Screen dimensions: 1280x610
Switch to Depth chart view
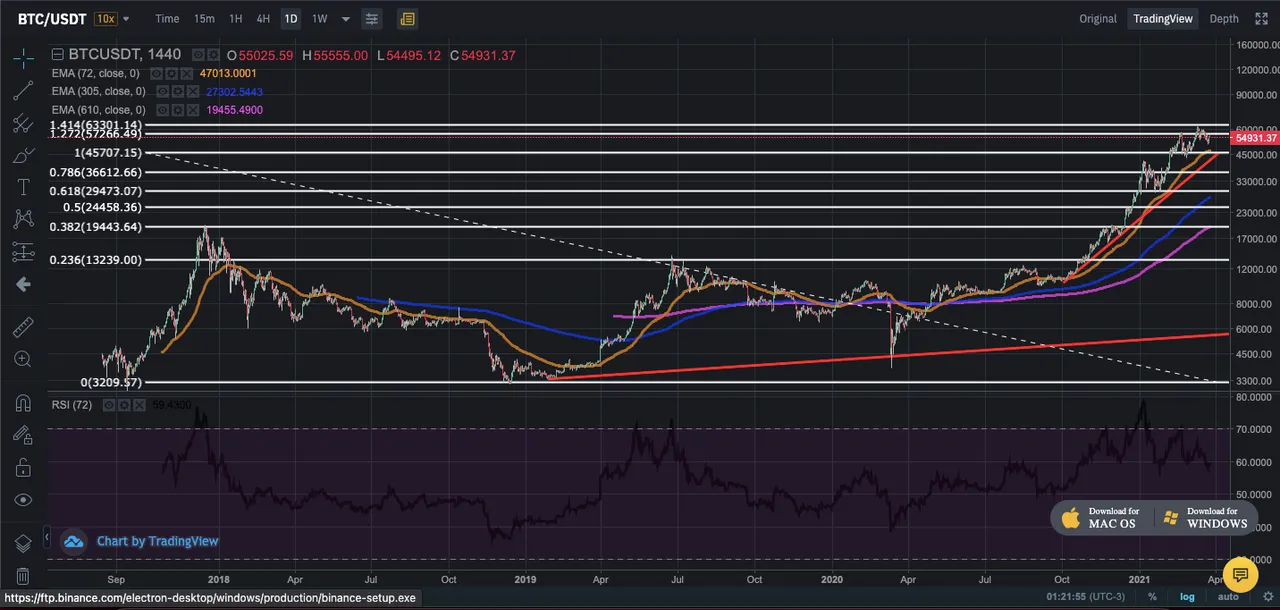[x=1224, y=19]
